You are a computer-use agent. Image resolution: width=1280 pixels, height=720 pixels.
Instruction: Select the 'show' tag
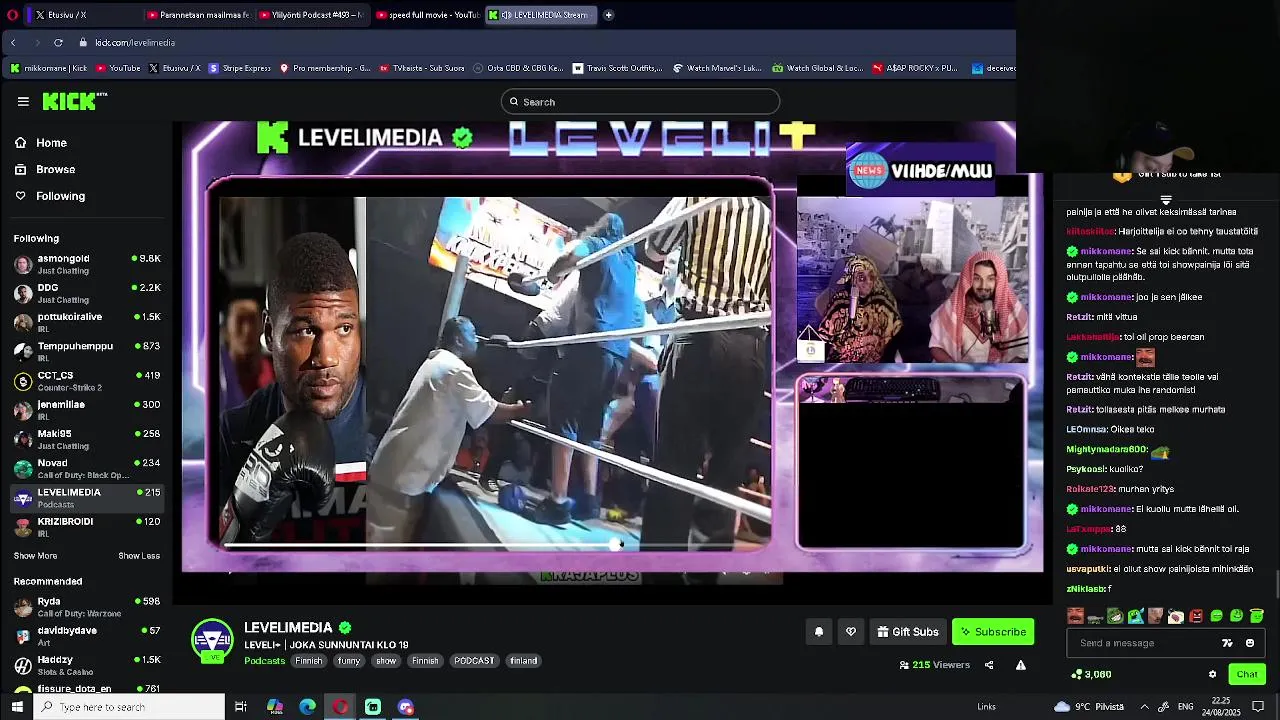pyautogui.click(x=386, y=661)
